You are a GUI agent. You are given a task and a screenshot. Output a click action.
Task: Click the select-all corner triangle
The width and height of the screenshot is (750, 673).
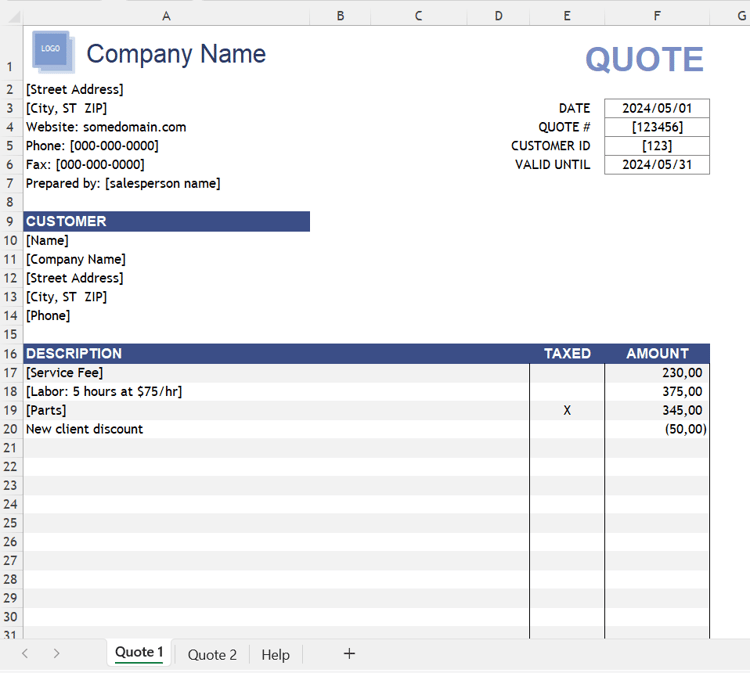pyautogui.click(x=14, y=17)
